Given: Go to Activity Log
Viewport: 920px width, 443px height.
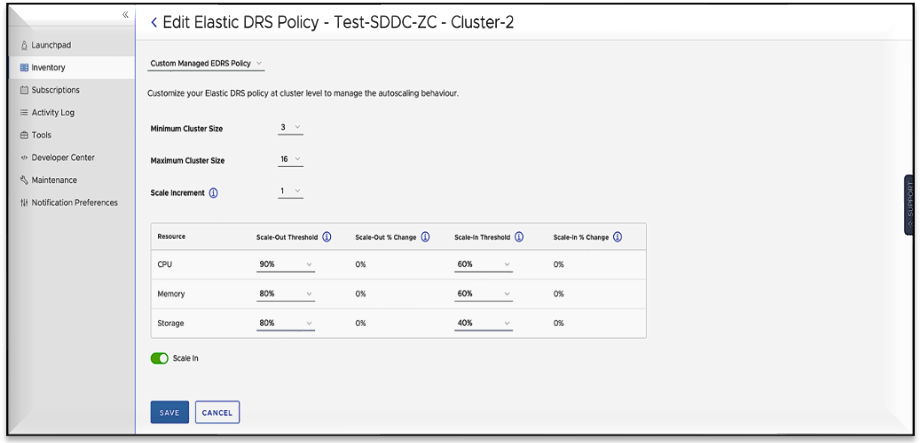Looking at the screenshot, I should click(x=52, y=113).
